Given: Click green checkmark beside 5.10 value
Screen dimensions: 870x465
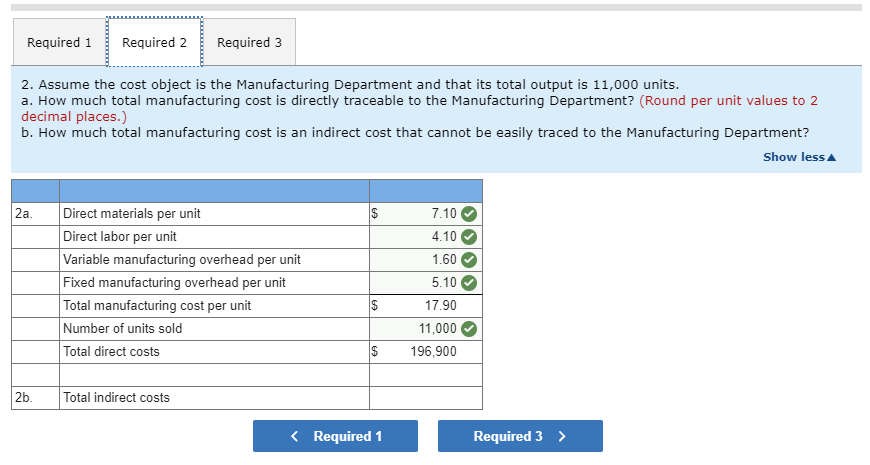Looking at the screenshot, I should pos(469,283).
